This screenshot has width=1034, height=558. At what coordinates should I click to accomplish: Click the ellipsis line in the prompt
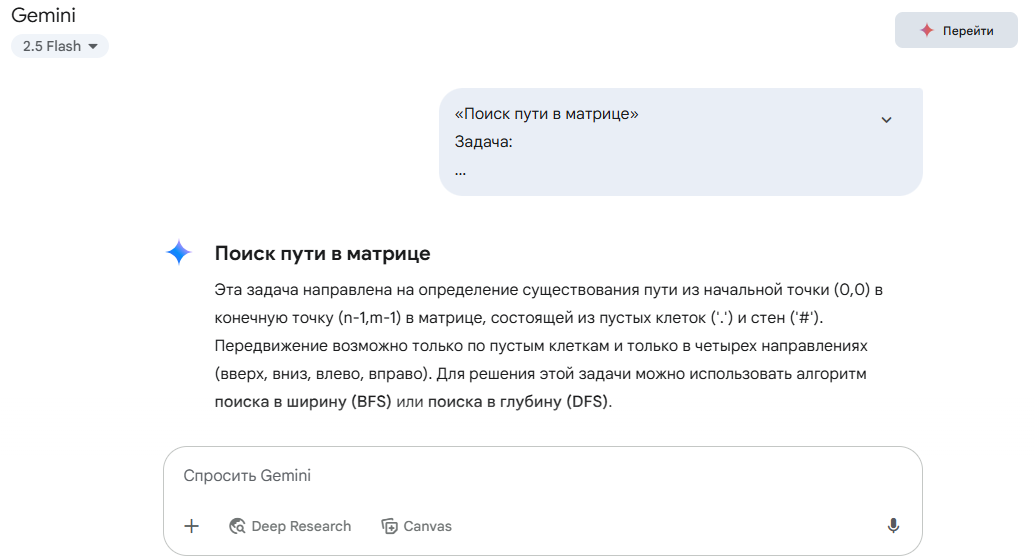click(460, 173)
